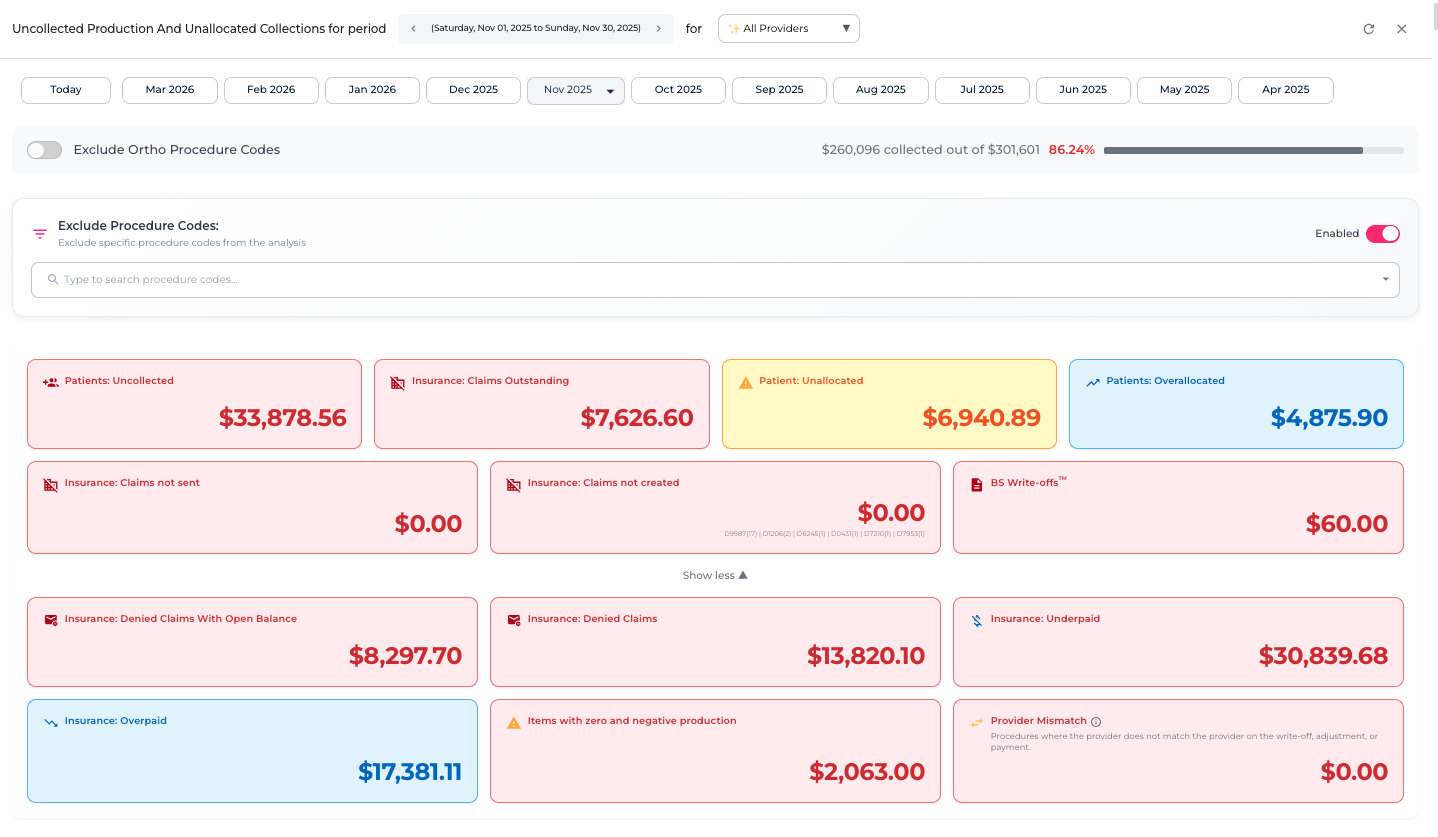Click the refresh icon at top right

click(1368, 29)
